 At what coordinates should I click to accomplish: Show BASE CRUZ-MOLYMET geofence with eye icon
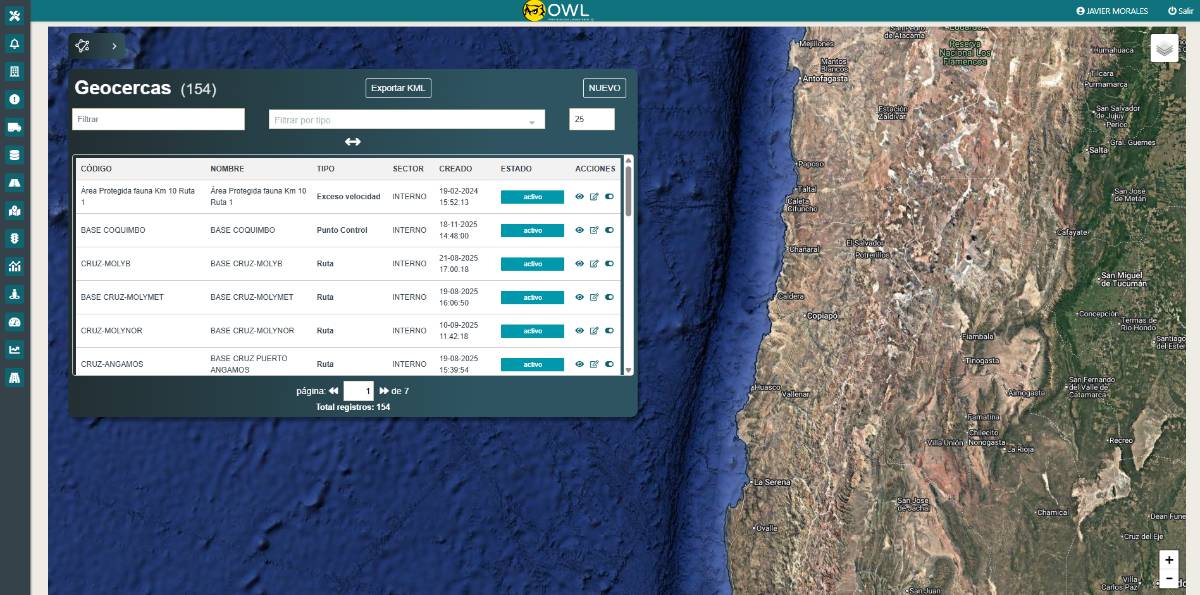579,298
